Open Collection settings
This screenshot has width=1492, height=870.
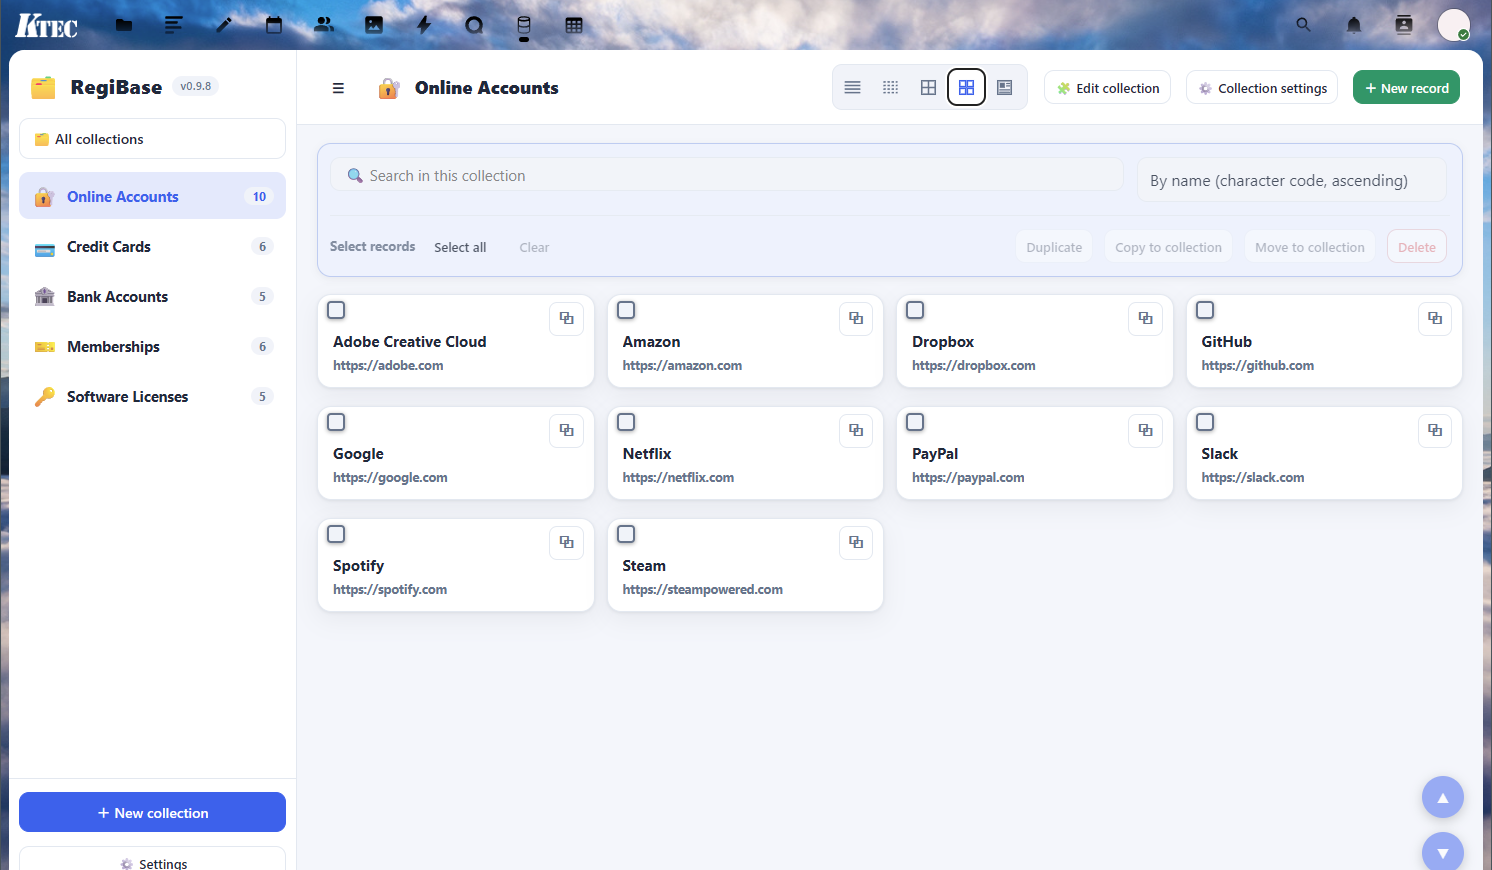point(1263,88)
